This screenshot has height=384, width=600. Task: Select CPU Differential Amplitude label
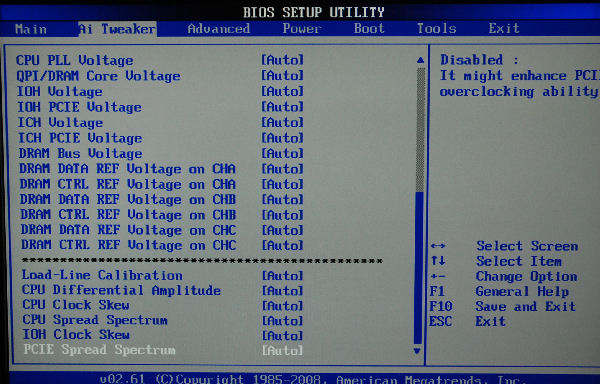point(121,290)
